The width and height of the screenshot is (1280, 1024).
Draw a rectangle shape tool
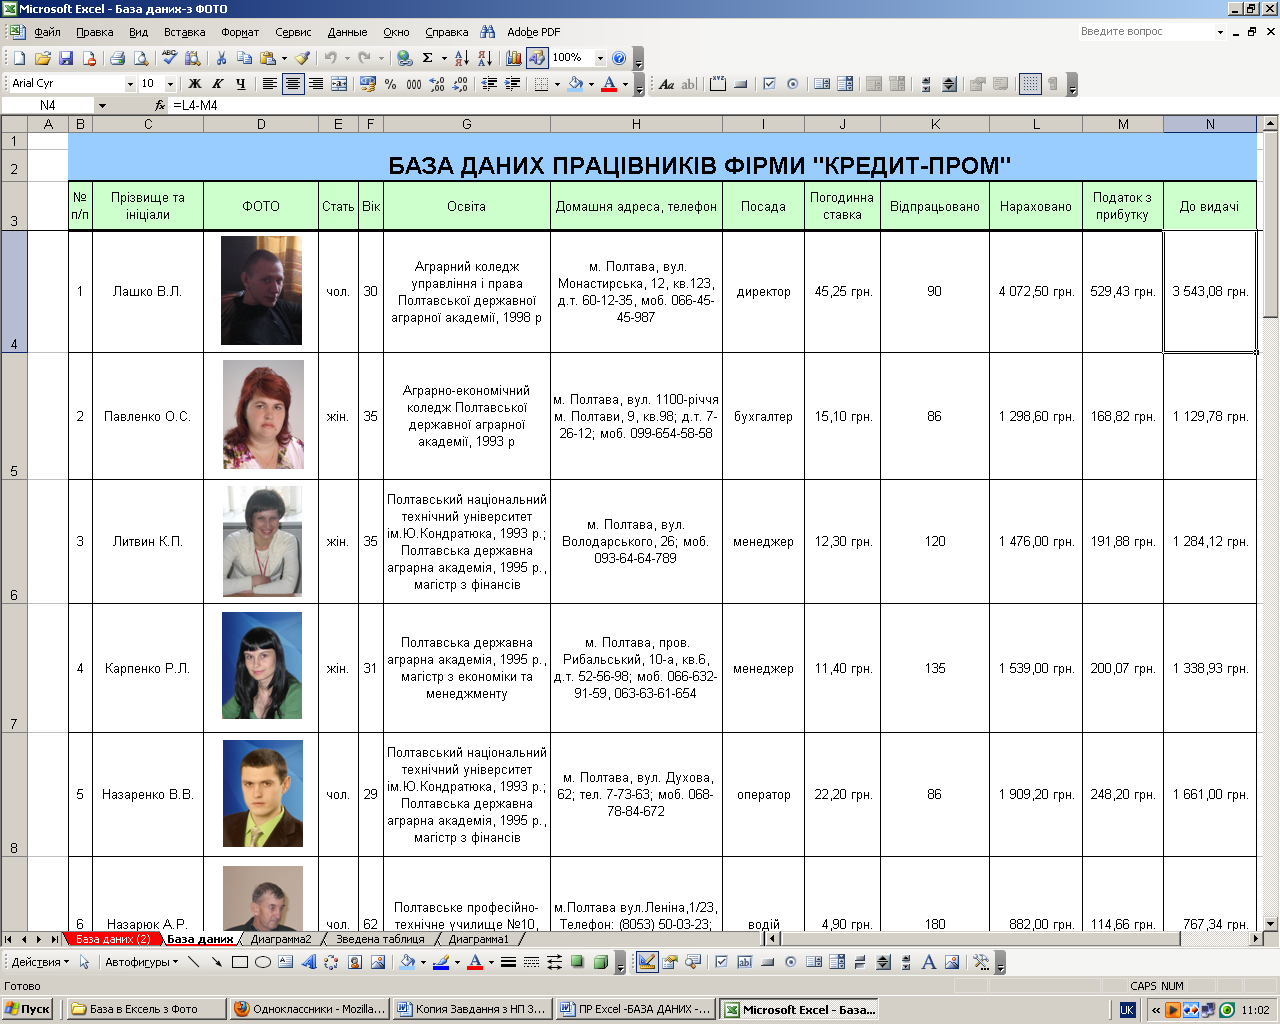240,962
